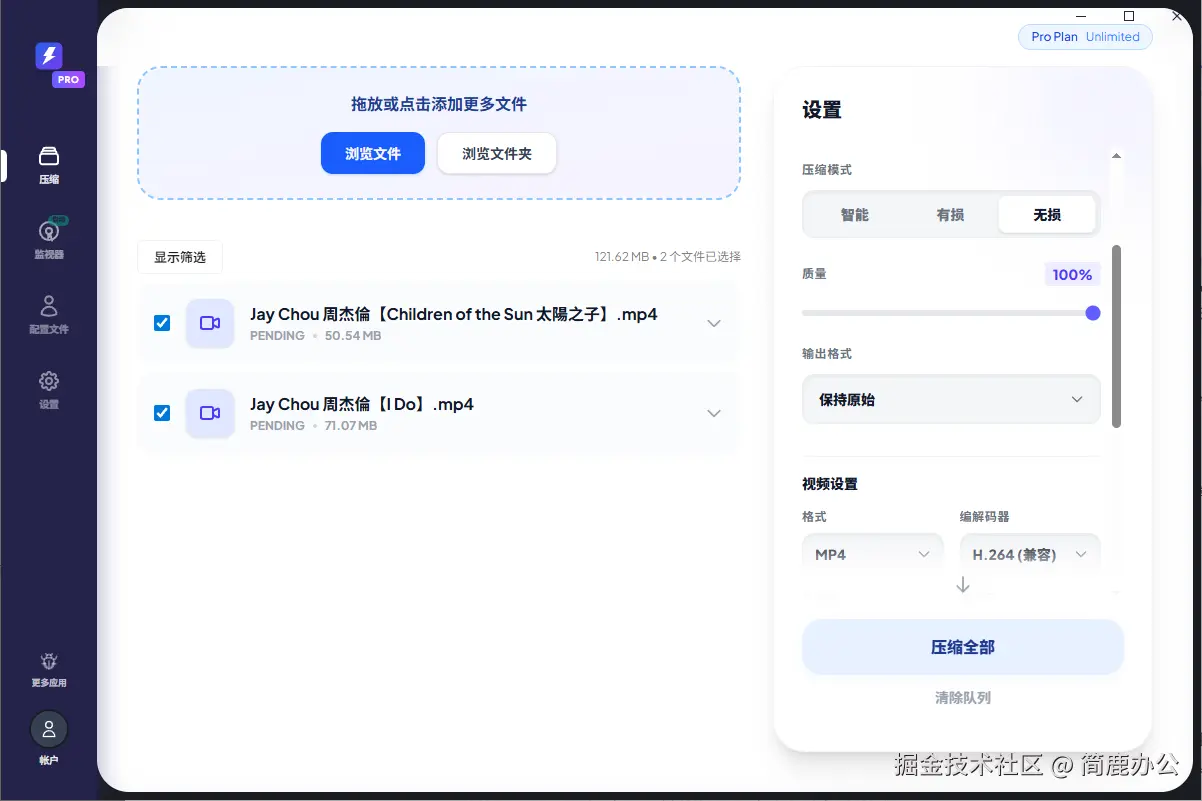Screen dimensions: 1202x801
Task: Click the scroll-up arrow in settings panel
Action: click(x=1117, y=155)
